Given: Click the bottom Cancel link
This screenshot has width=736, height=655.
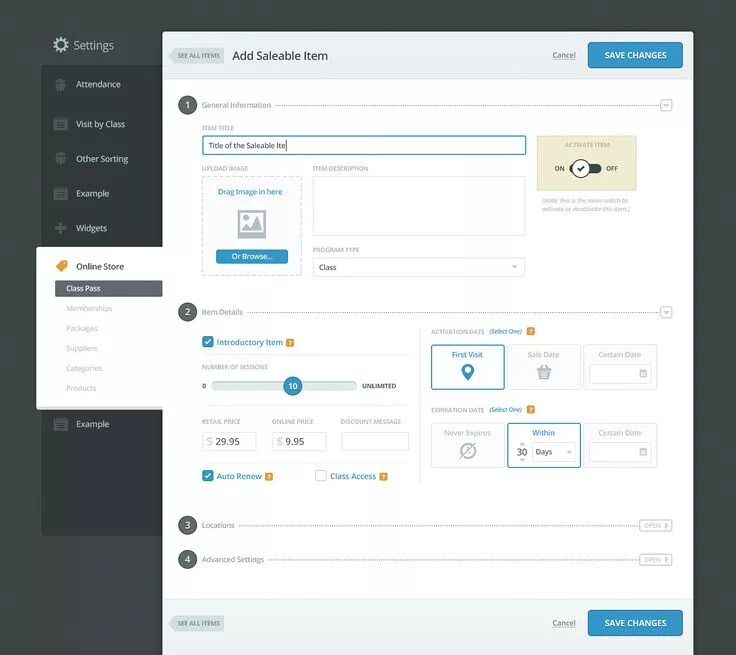Looking at the screenshot, I should click(564, 623).
